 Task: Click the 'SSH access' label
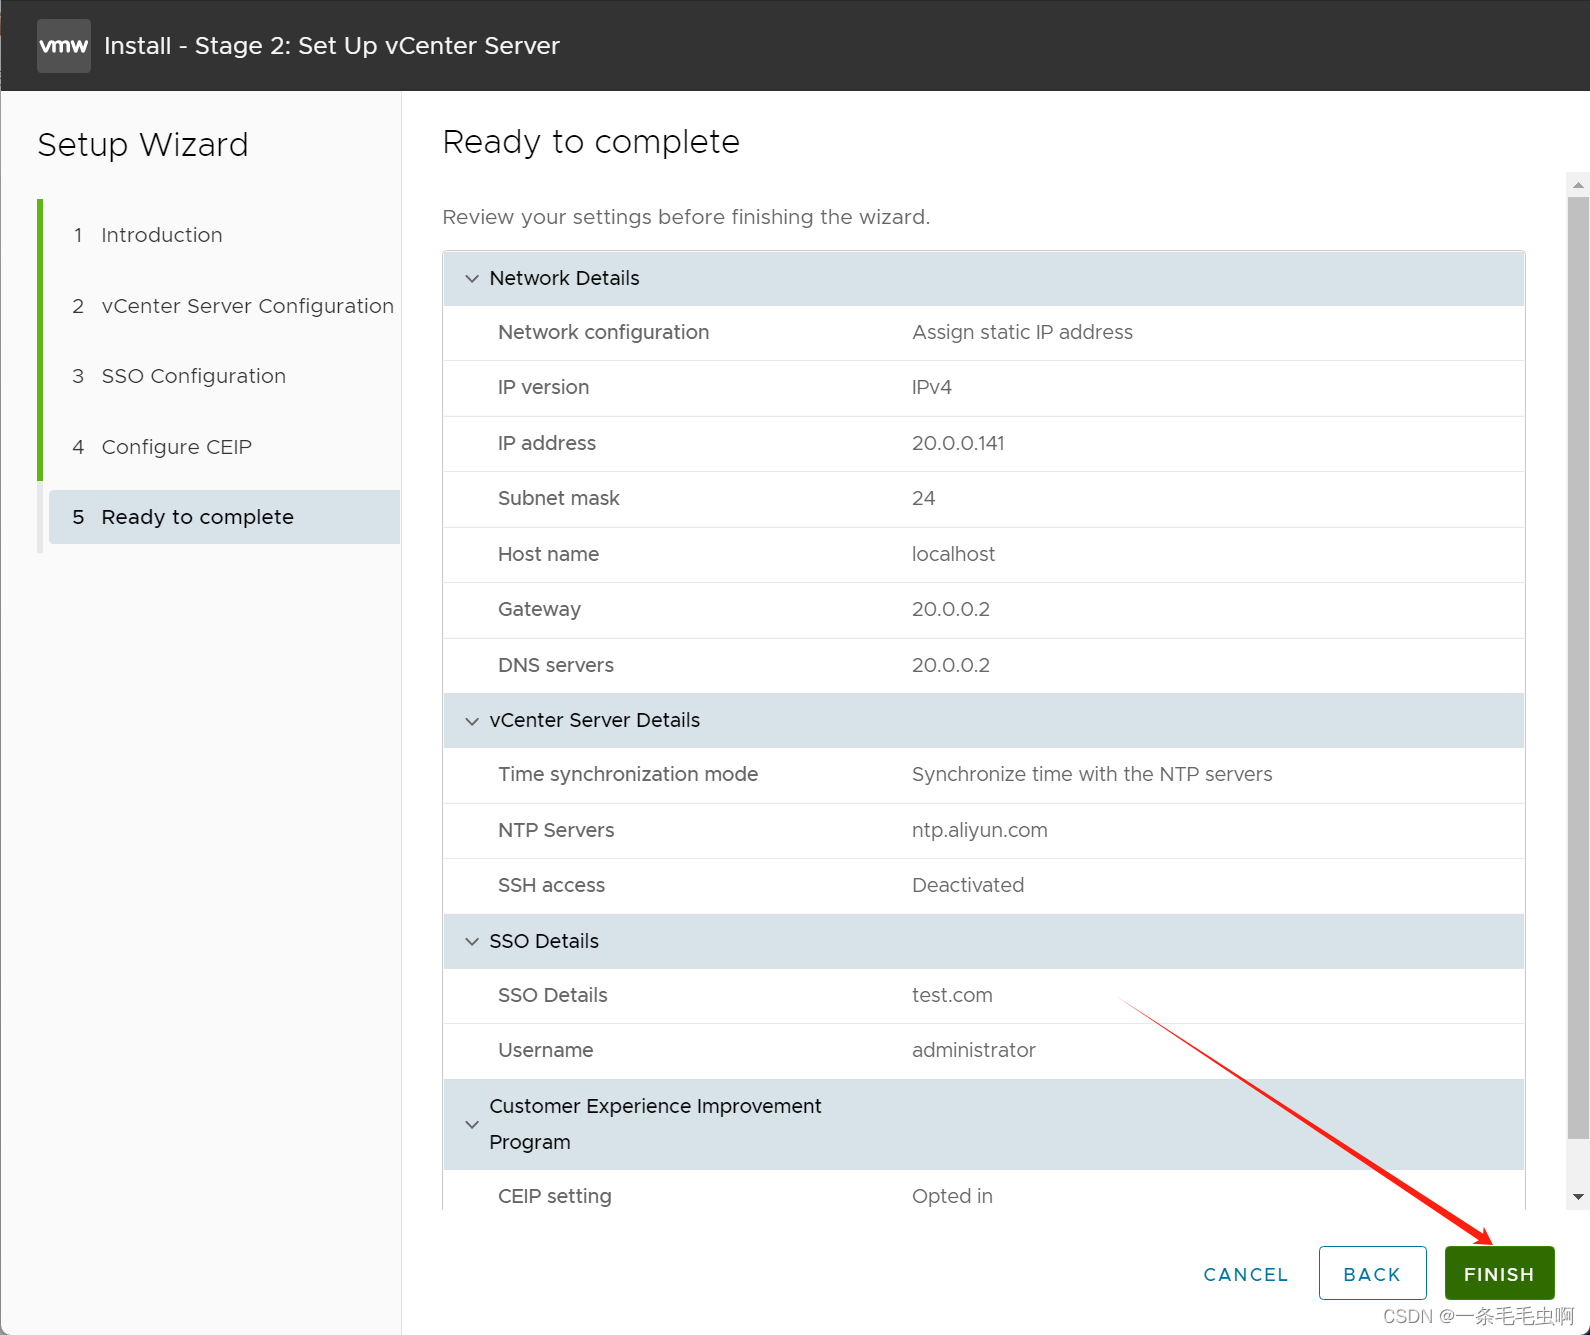pos(551,885)
